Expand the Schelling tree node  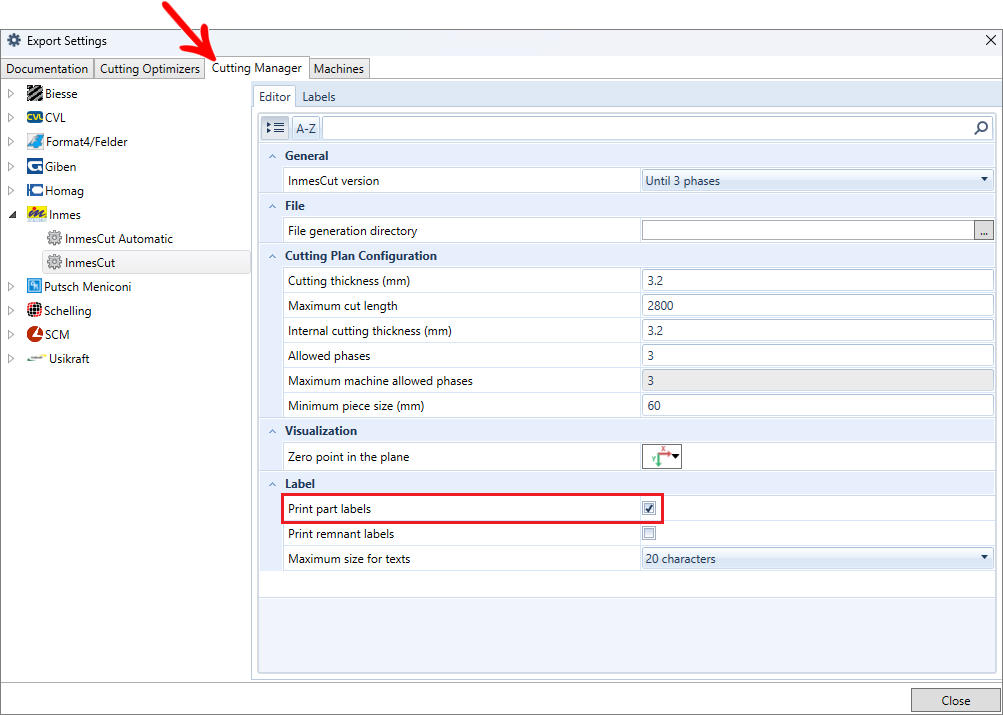tap(11, 311)
